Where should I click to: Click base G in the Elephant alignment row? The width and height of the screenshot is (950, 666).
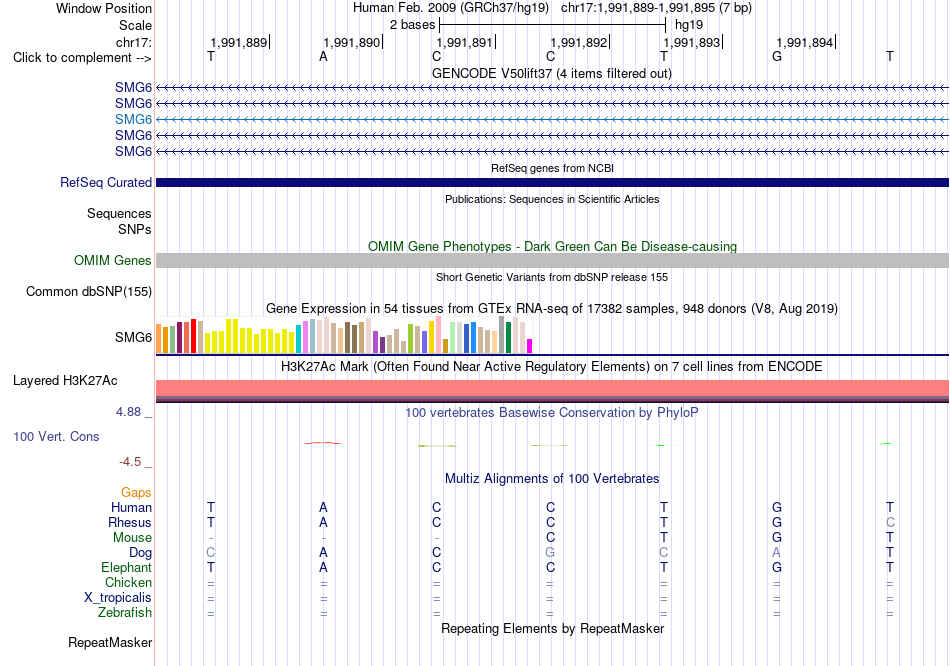coord(777,567)
